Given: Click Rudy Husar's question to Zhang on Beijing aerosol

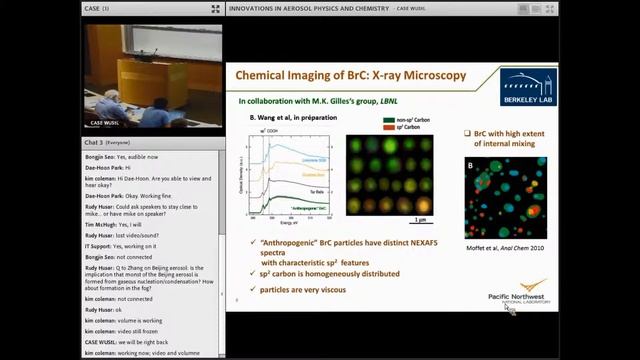Looking at the screenshot, I should click(149, 278).
